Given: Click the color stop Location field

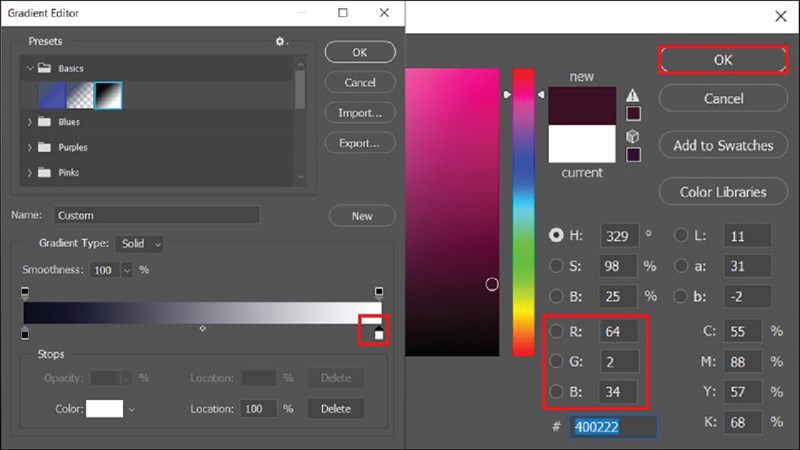Looking at the screenshot, I should point(258,409).
